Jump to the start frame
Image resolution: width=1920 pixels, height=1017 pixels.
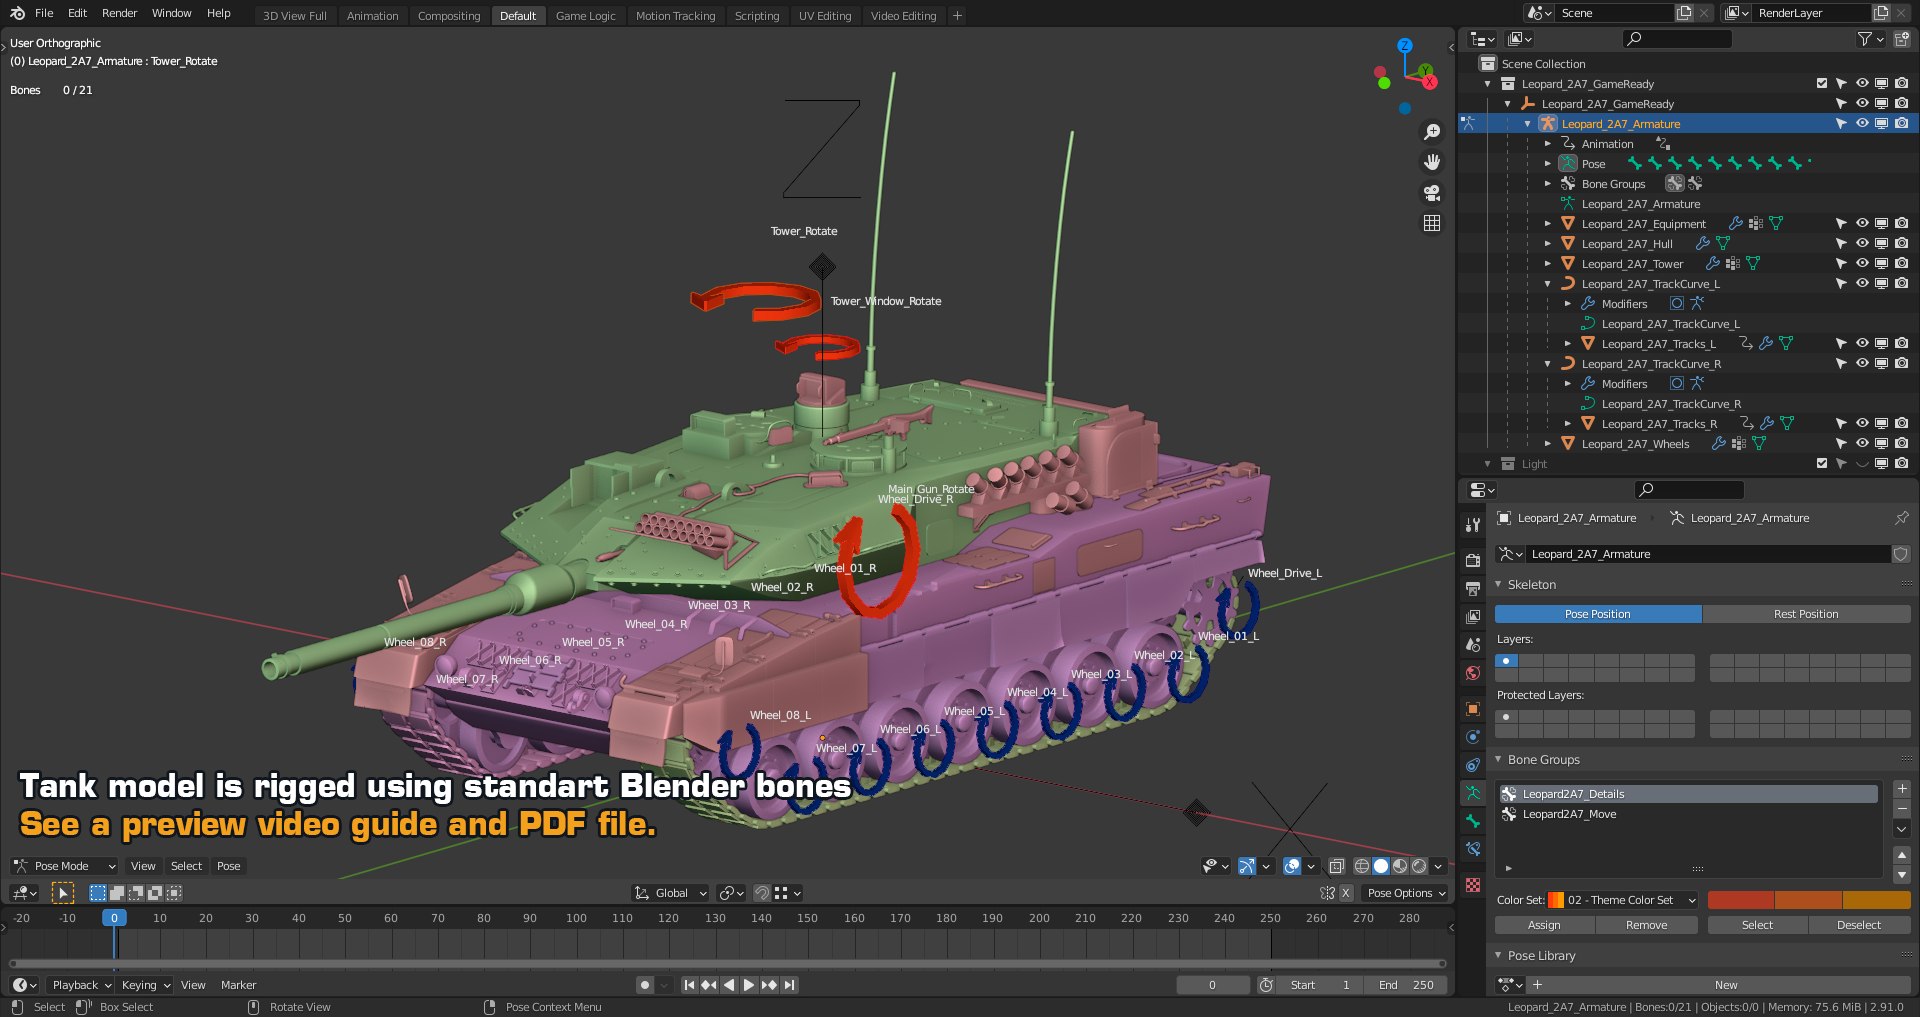(689, 985)
